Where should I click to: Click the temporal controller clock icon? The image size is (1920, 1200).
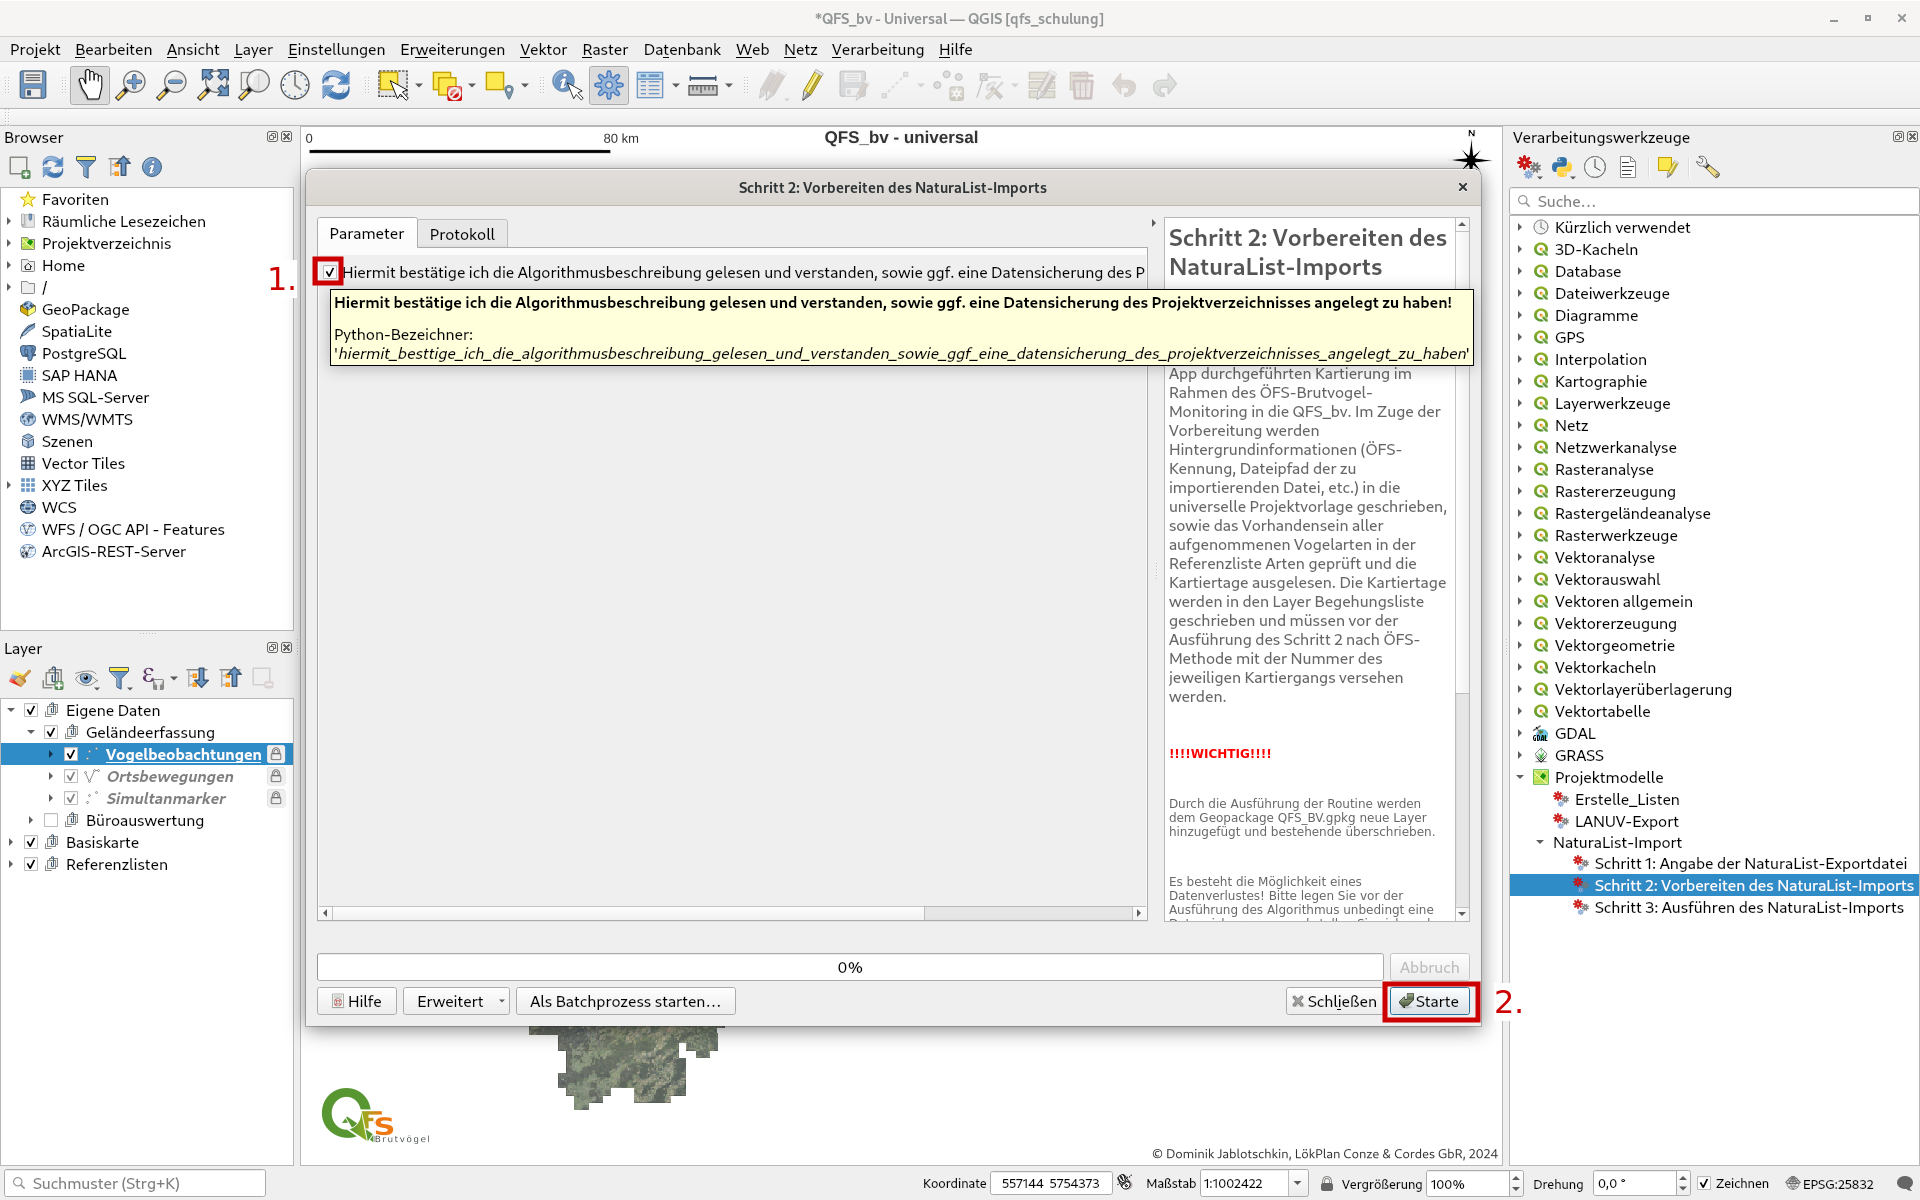pos(295,86)
